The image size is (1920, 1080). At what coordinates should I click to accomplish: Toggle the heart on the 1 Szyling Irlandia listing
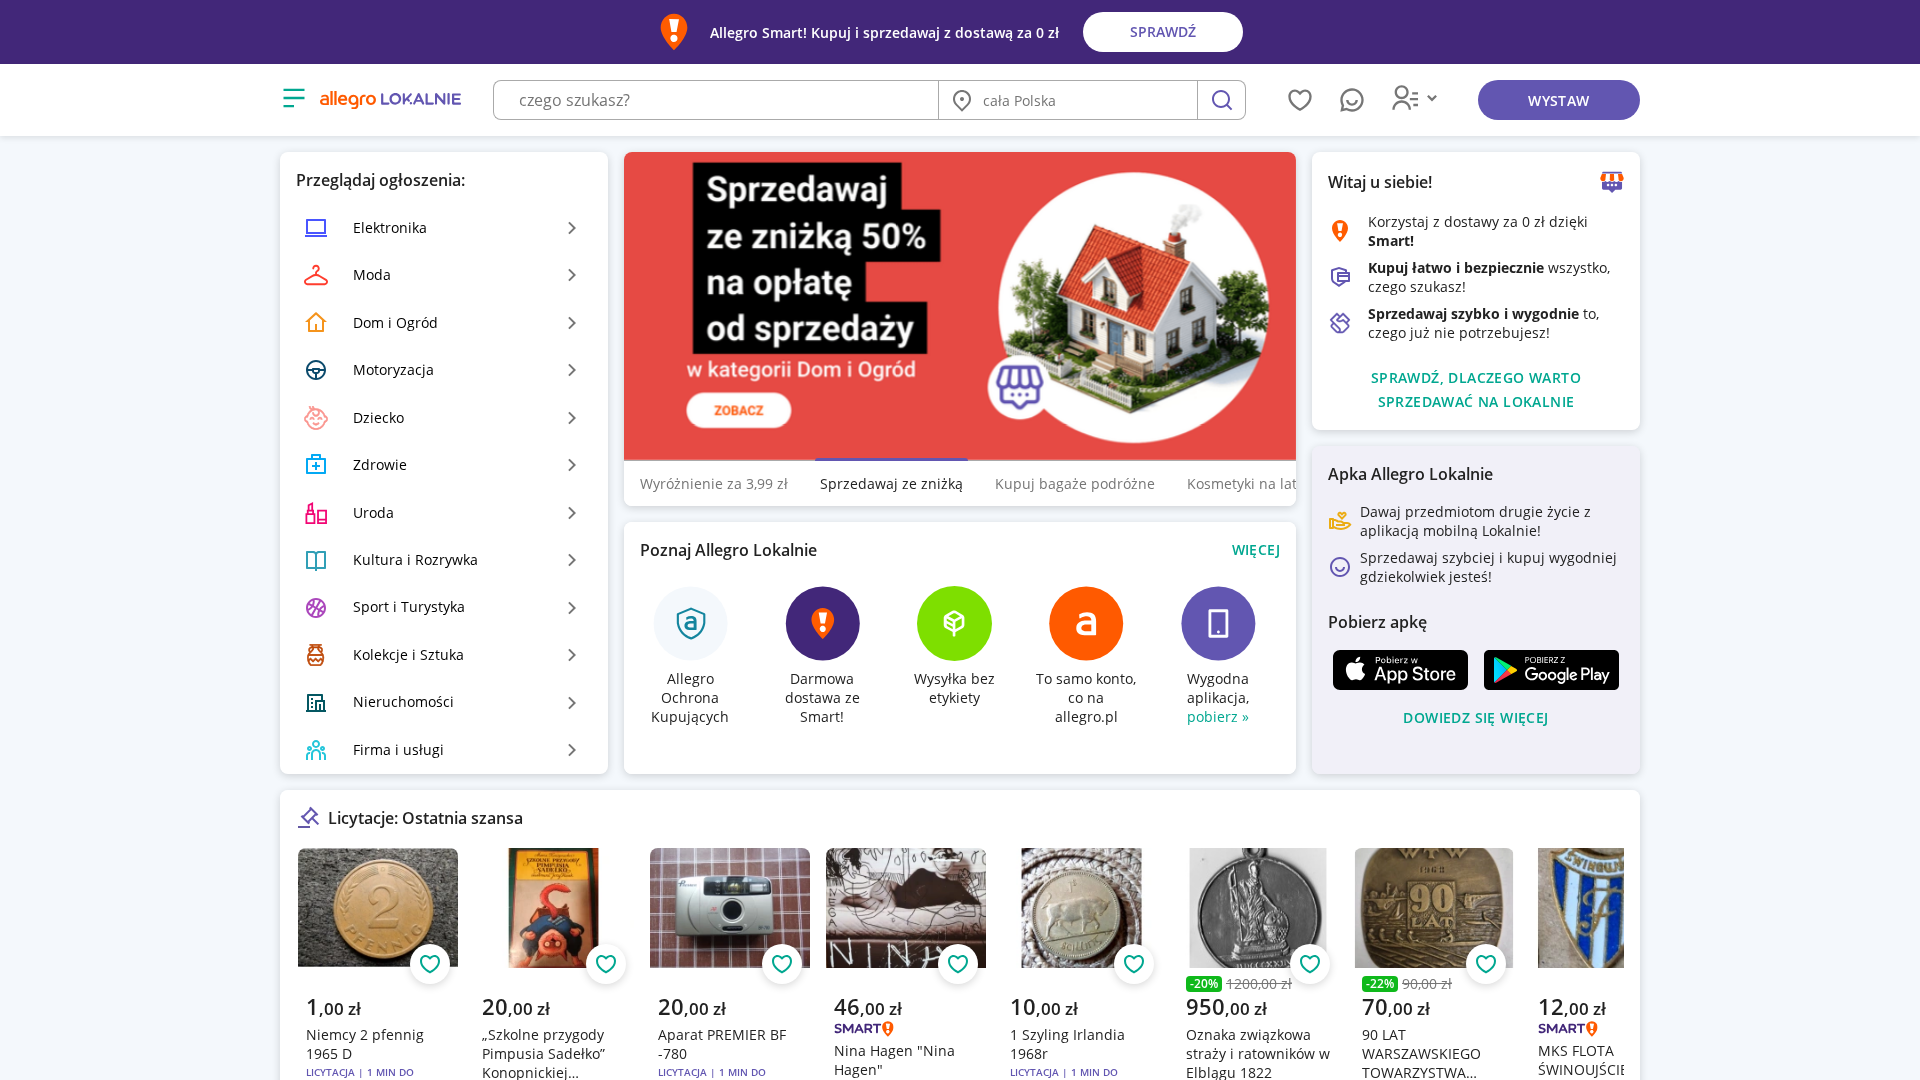[x=1134, y=964]
